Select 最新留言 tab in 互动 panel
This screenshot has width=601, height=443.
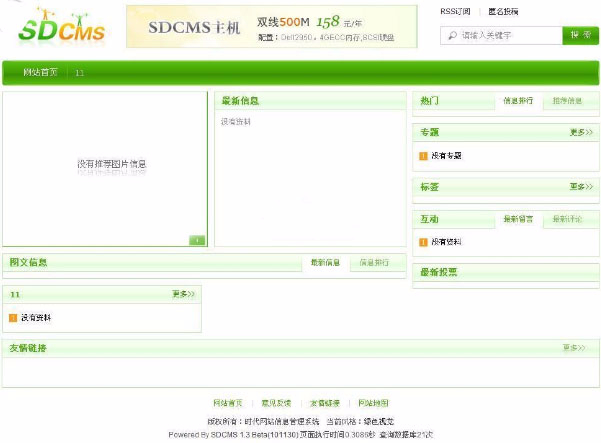[x=518, y=219]
